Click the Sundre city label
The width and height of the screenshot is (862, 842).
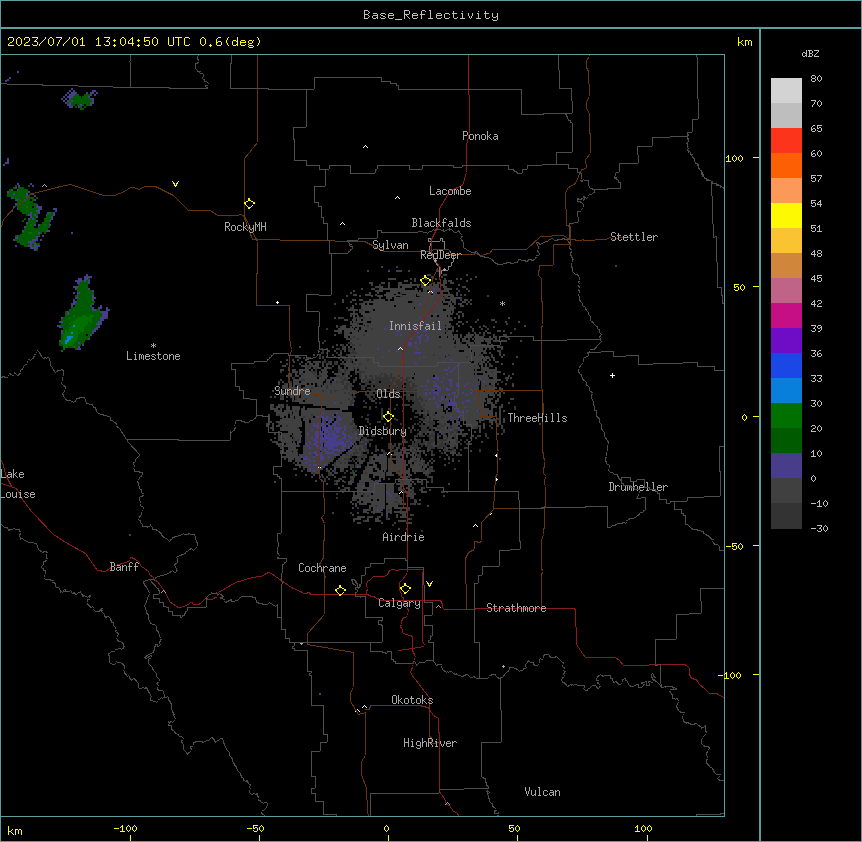coord(292,391)
